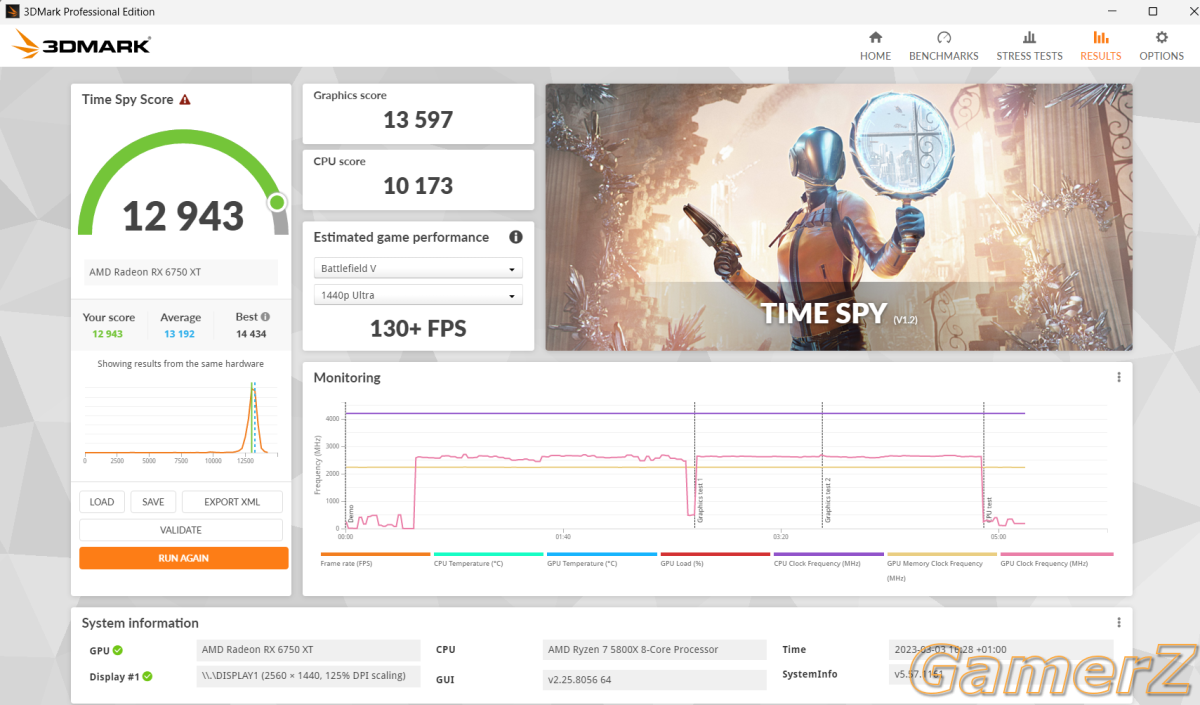
Task: Open the Home tab icon
Action: 875,37
